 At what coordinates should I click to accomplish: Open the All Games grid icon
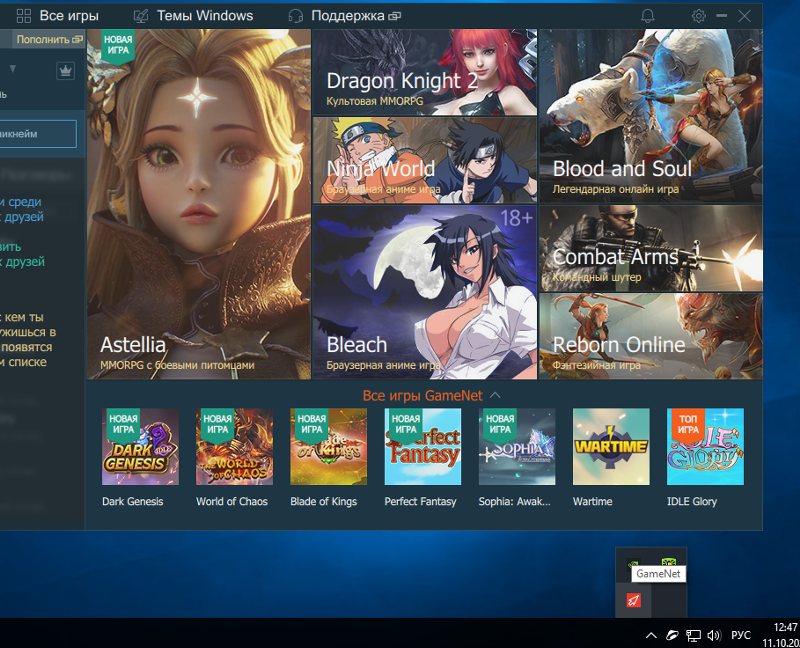pos(23,16)
